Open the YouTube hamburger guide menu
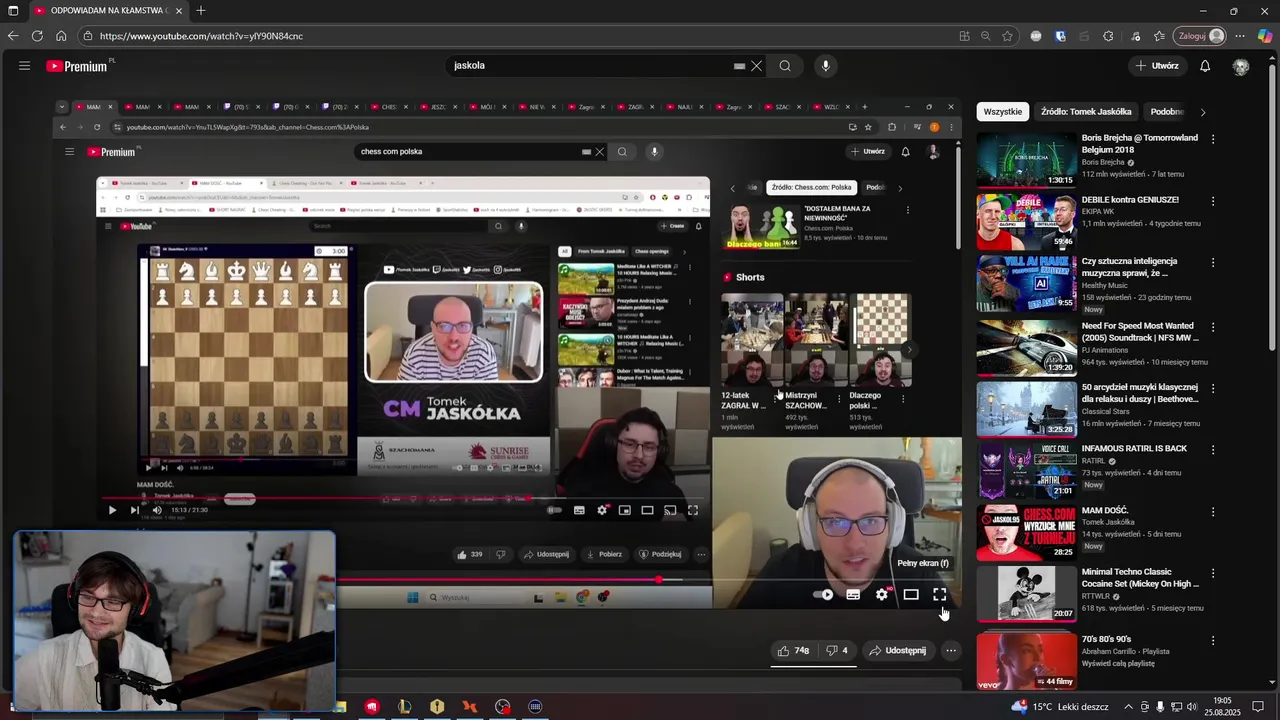 coord(24,66)
